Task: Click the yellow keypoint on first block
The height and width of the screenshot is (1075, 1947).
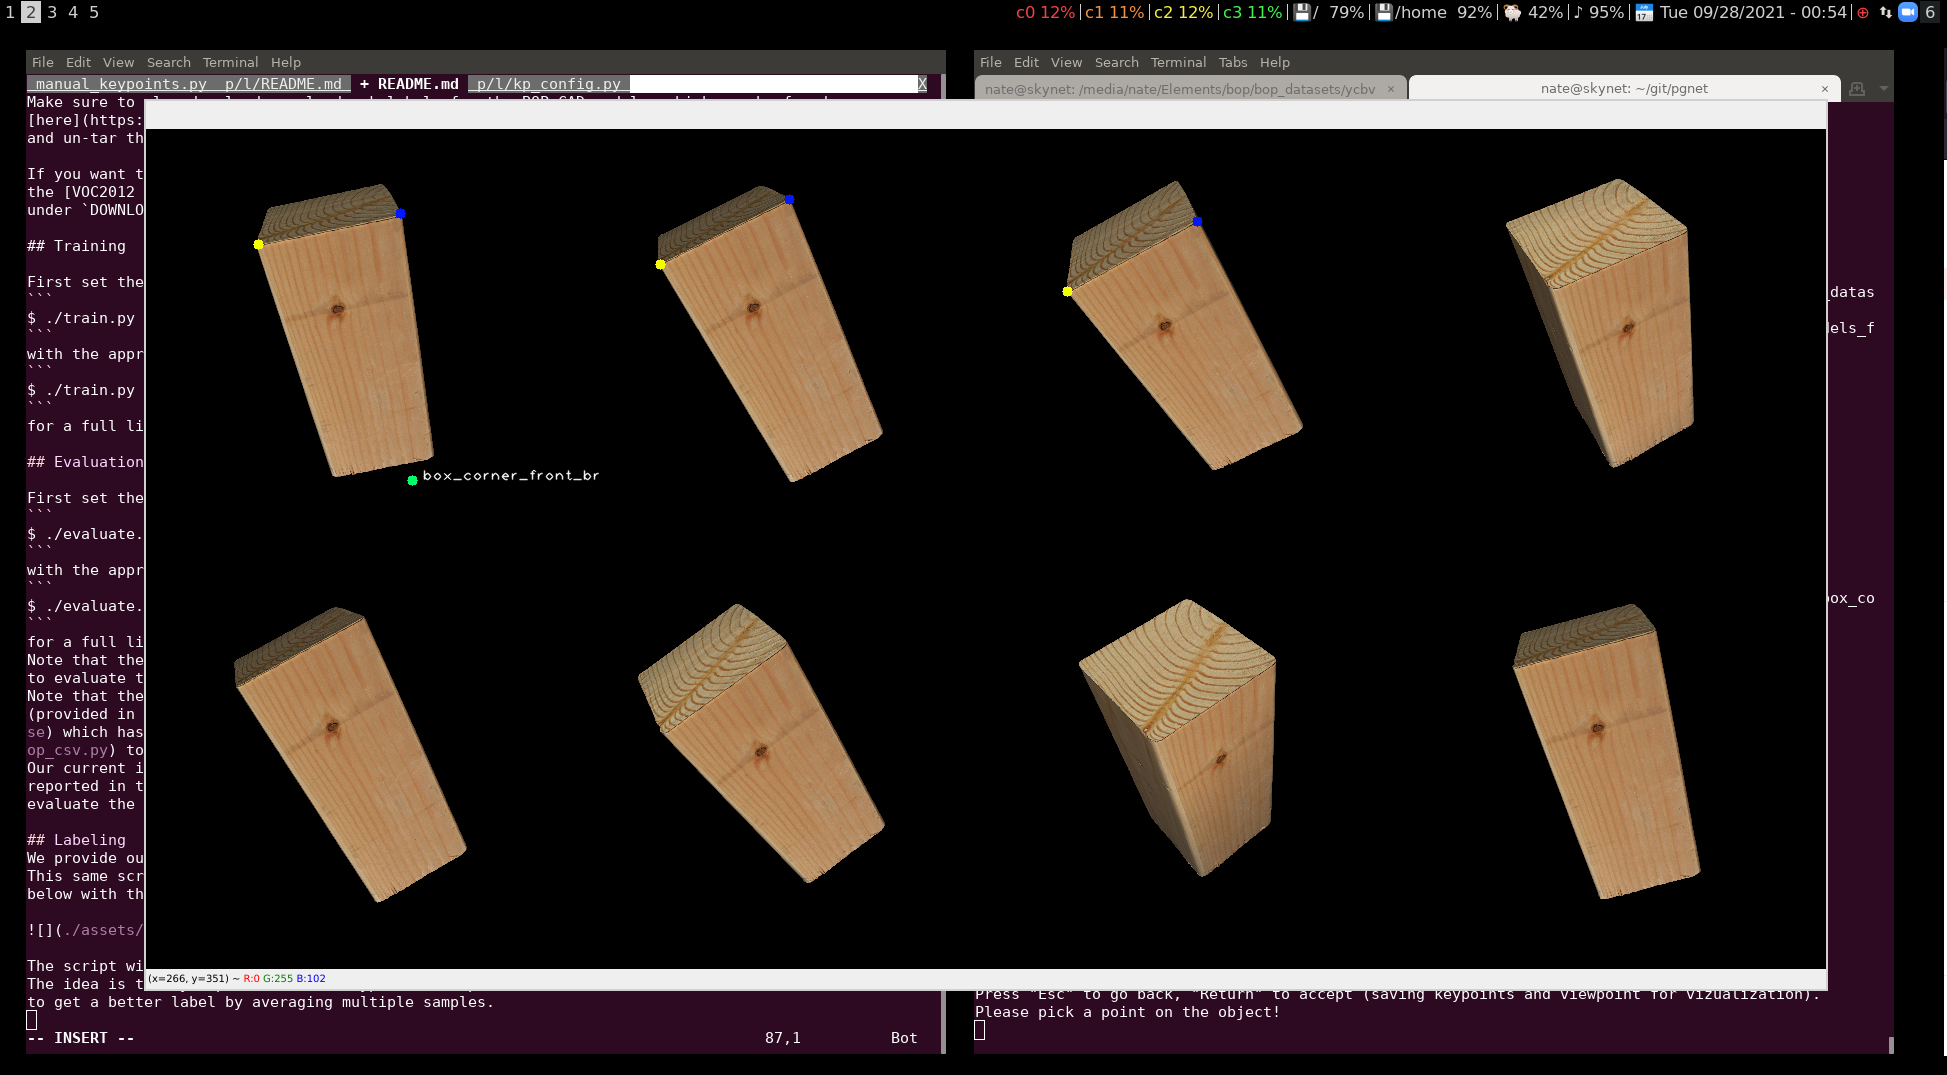Action: (258, 244)
